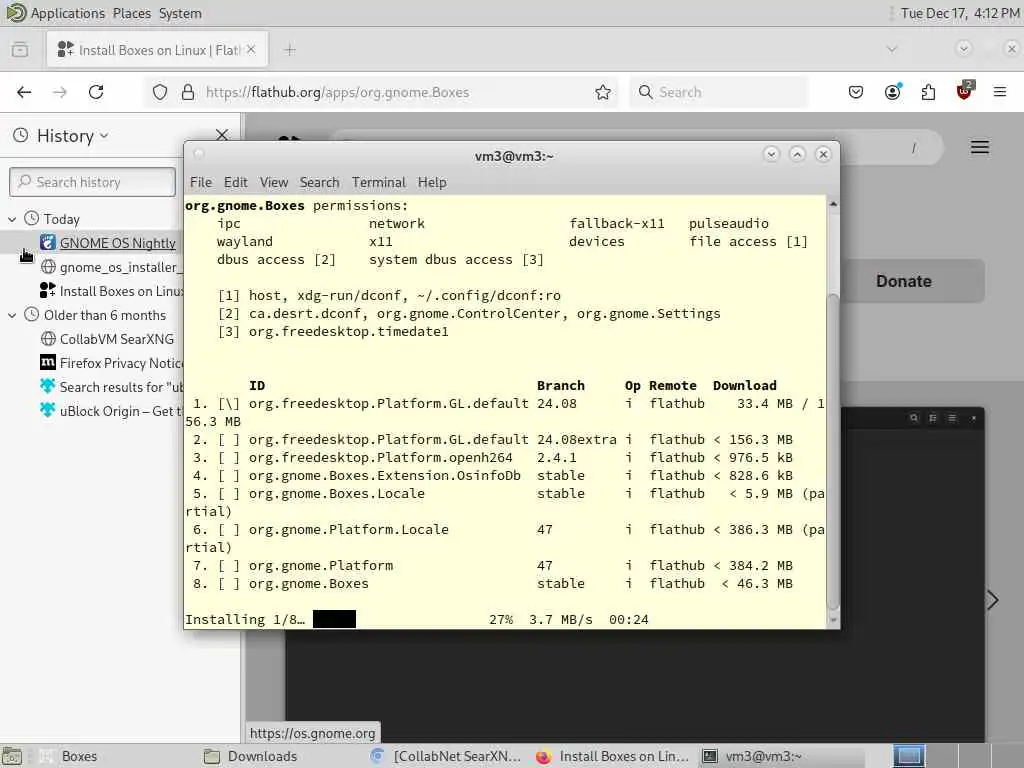The image size is (1024, 768).
Task: Open the Firefox hamburger application menu
Action: coord(1000,92)
